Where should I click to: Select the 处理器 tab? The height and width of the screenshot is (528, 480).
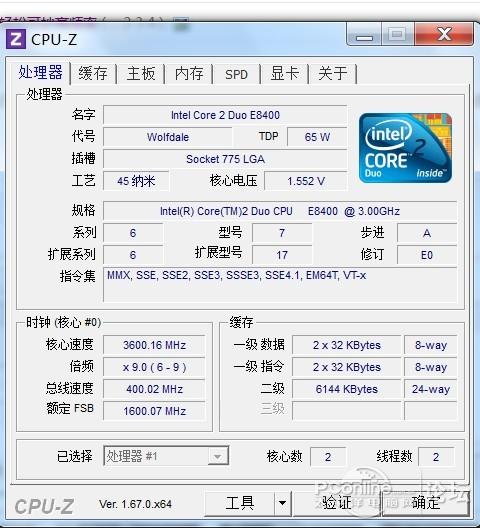(x=40, y=72)
